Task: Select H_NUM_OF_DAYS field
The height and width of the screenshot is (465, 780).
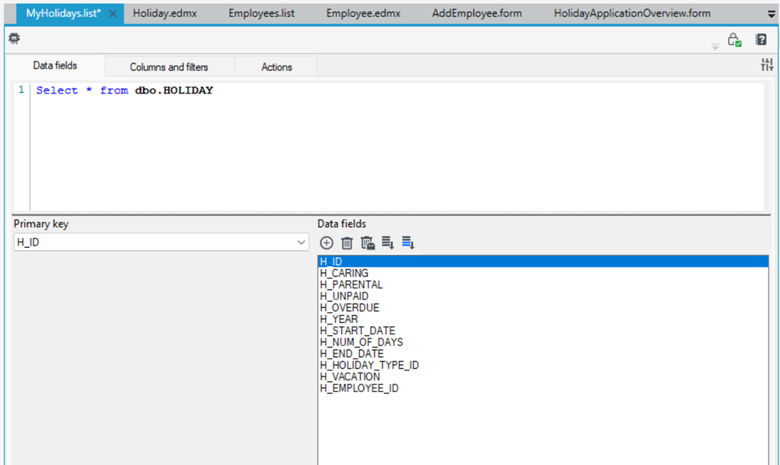Action: (543, 342)
